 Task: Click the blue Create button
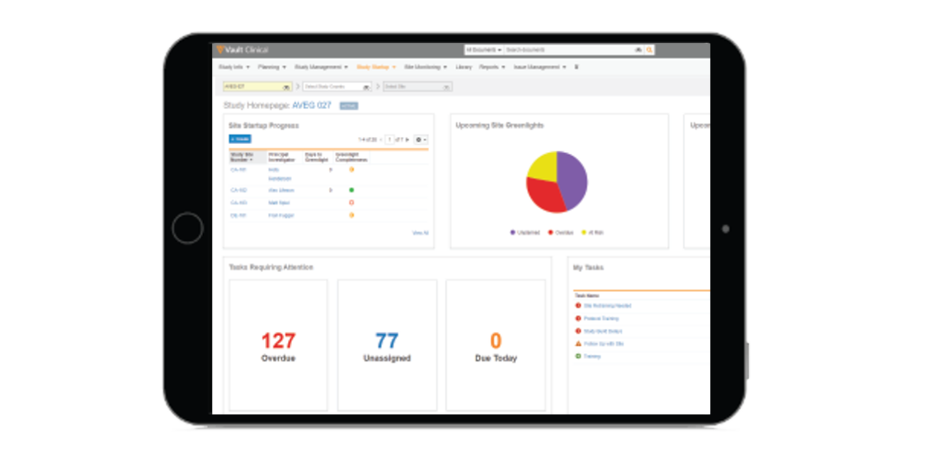pyautogui.click(x=240, y=139)
